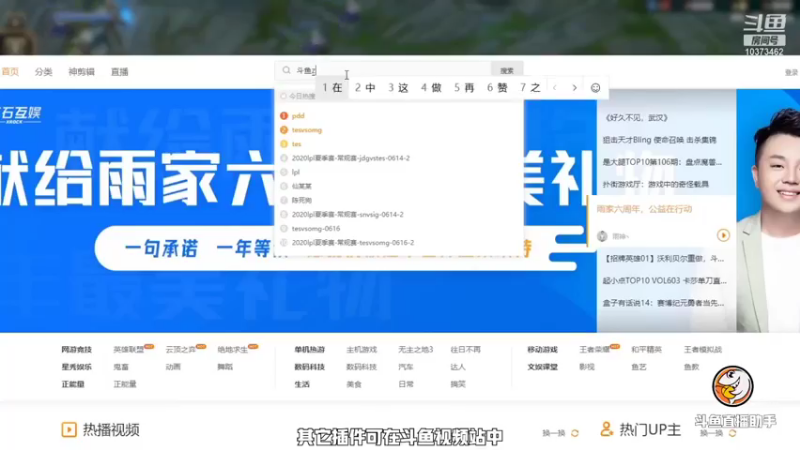This screenshot has height=450, width=800.
Task: Select hot search suggestion tes
Action: [296, 144]
